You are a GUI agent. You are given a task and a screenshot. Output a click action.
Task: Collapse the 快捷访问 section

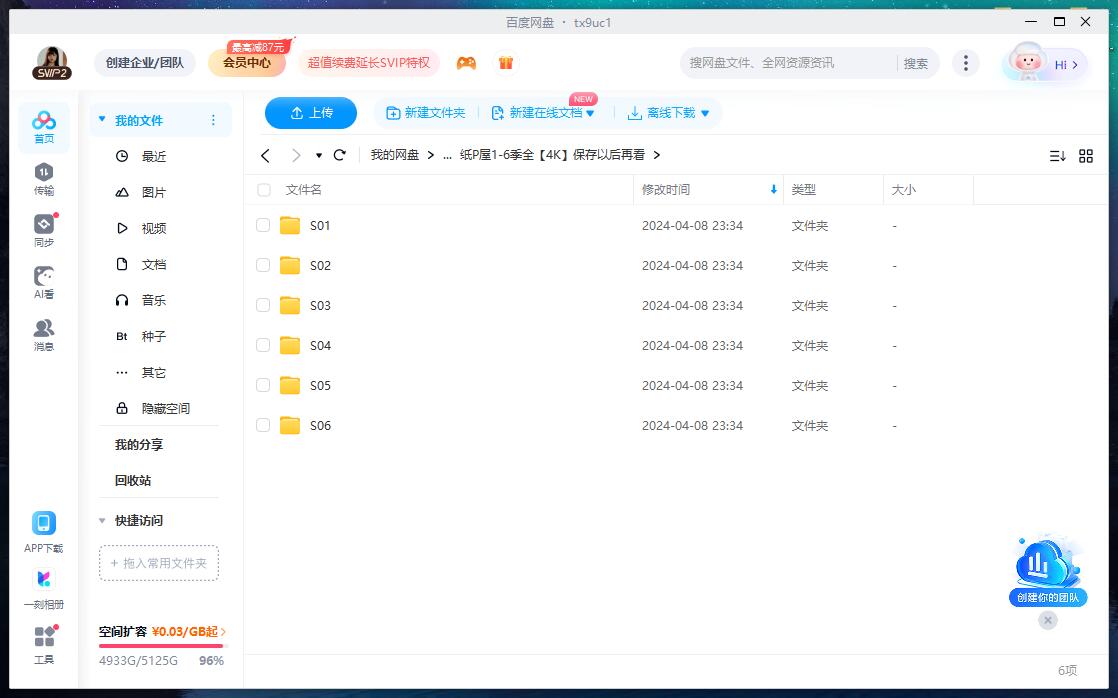pyautogui.click(x=102, y=520)
